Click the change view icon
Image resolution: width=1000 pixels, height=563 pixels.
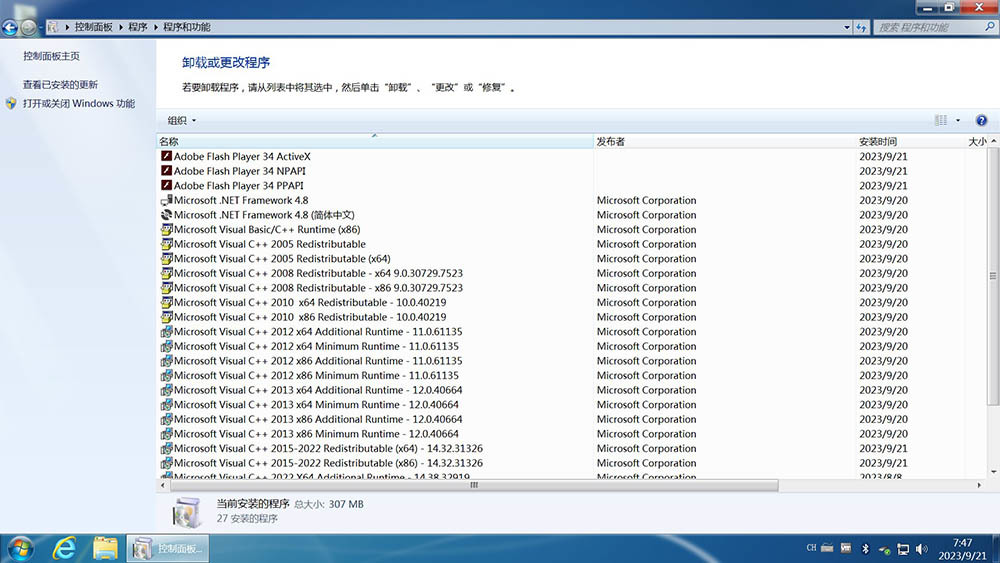941,120
